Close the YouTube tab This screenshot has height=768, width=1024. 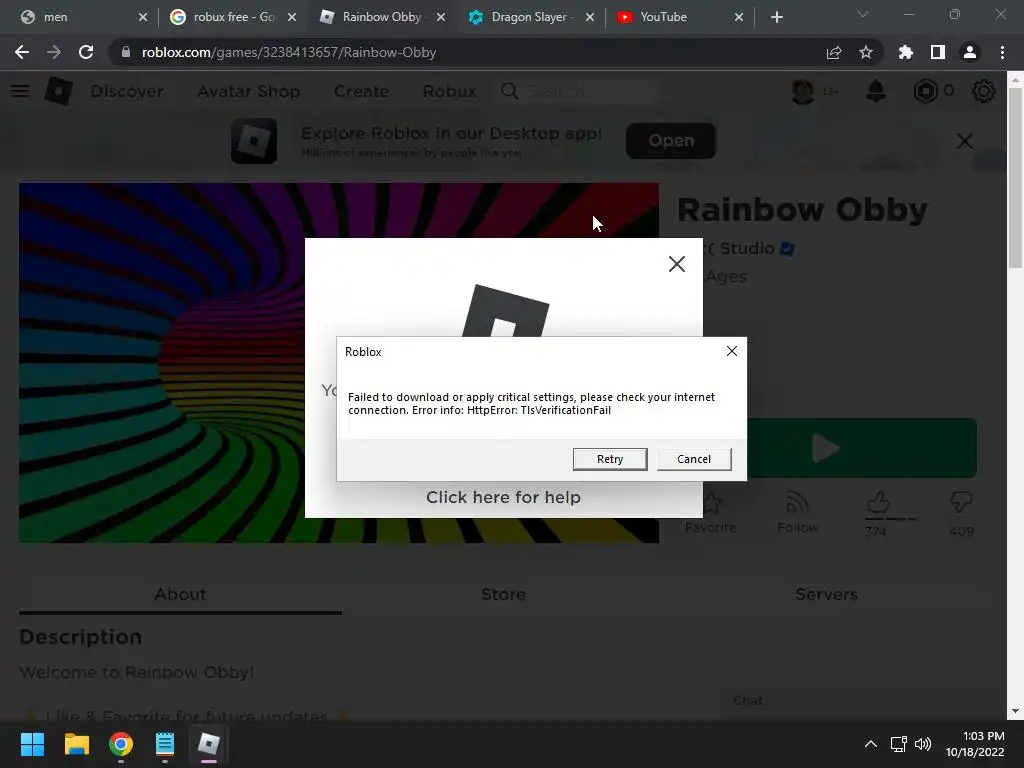pyautogui.click(x=739, y=17)
